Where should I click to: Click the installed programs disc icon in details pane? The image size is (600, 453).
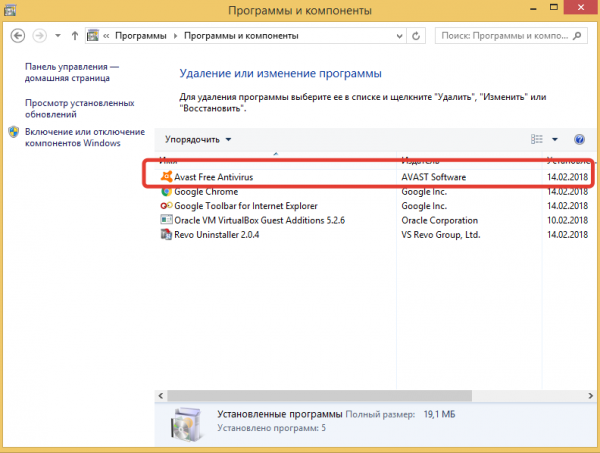(186, 424)
